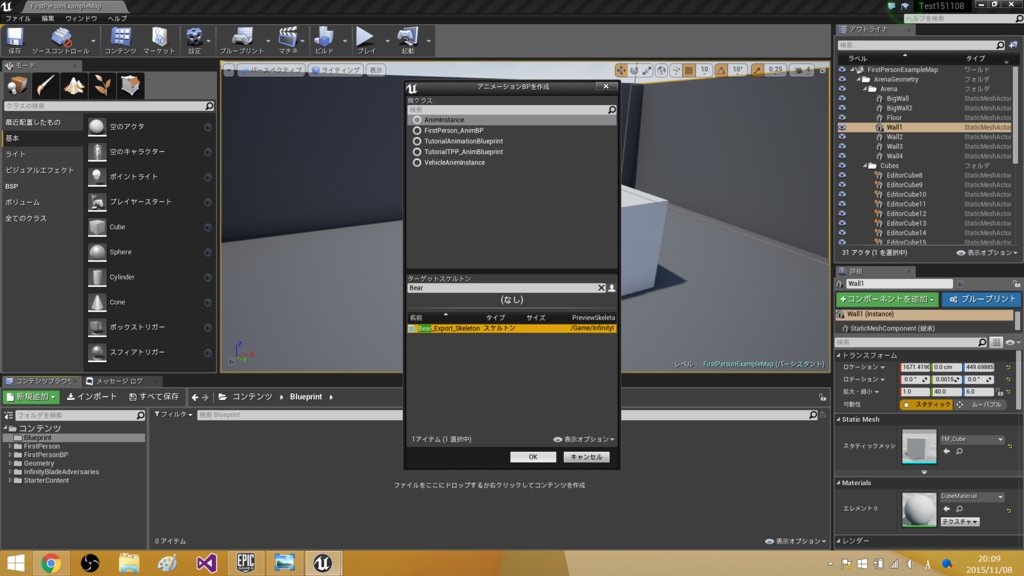This screenshot has height=576, width=1024.
Task: Select the rotate gizmo icon in viewport
Action: tap(633, 70)
